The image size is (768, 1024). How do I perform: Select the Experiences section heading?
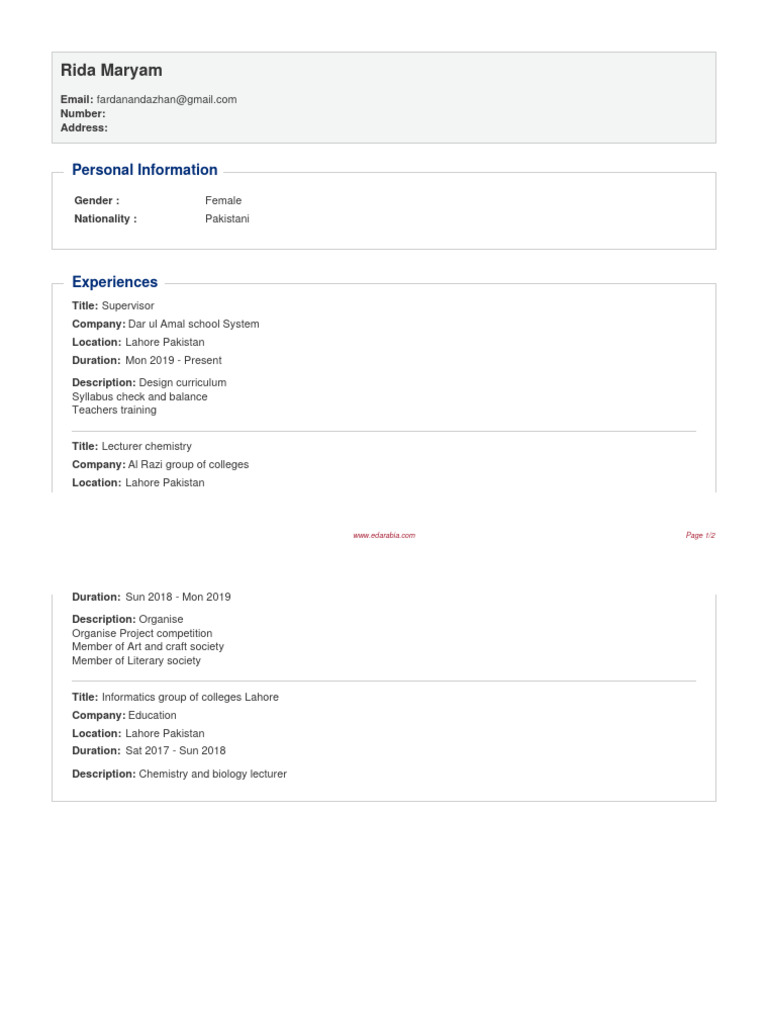tap(115, 282)
